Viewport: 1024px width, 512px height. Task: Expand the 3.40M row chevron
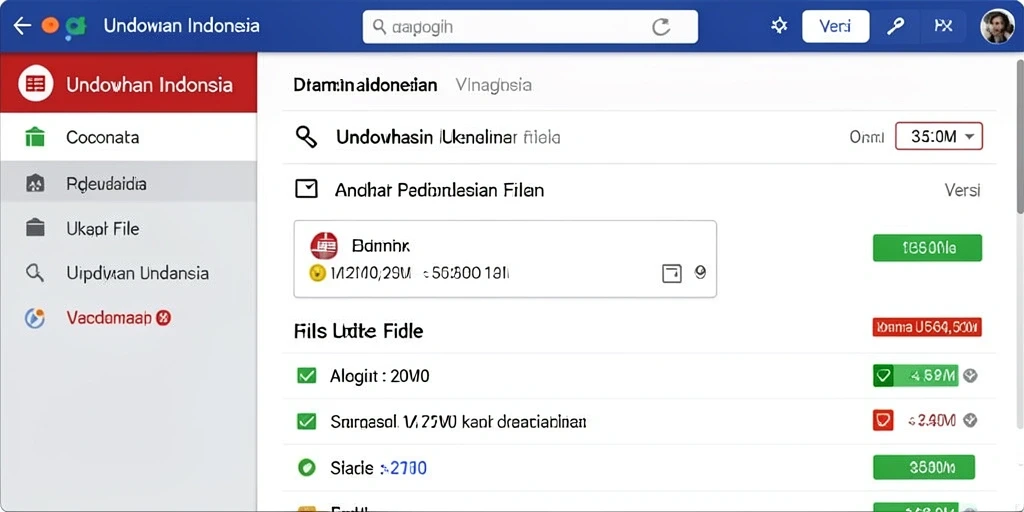pyautogui.click(x=970, y=421)
